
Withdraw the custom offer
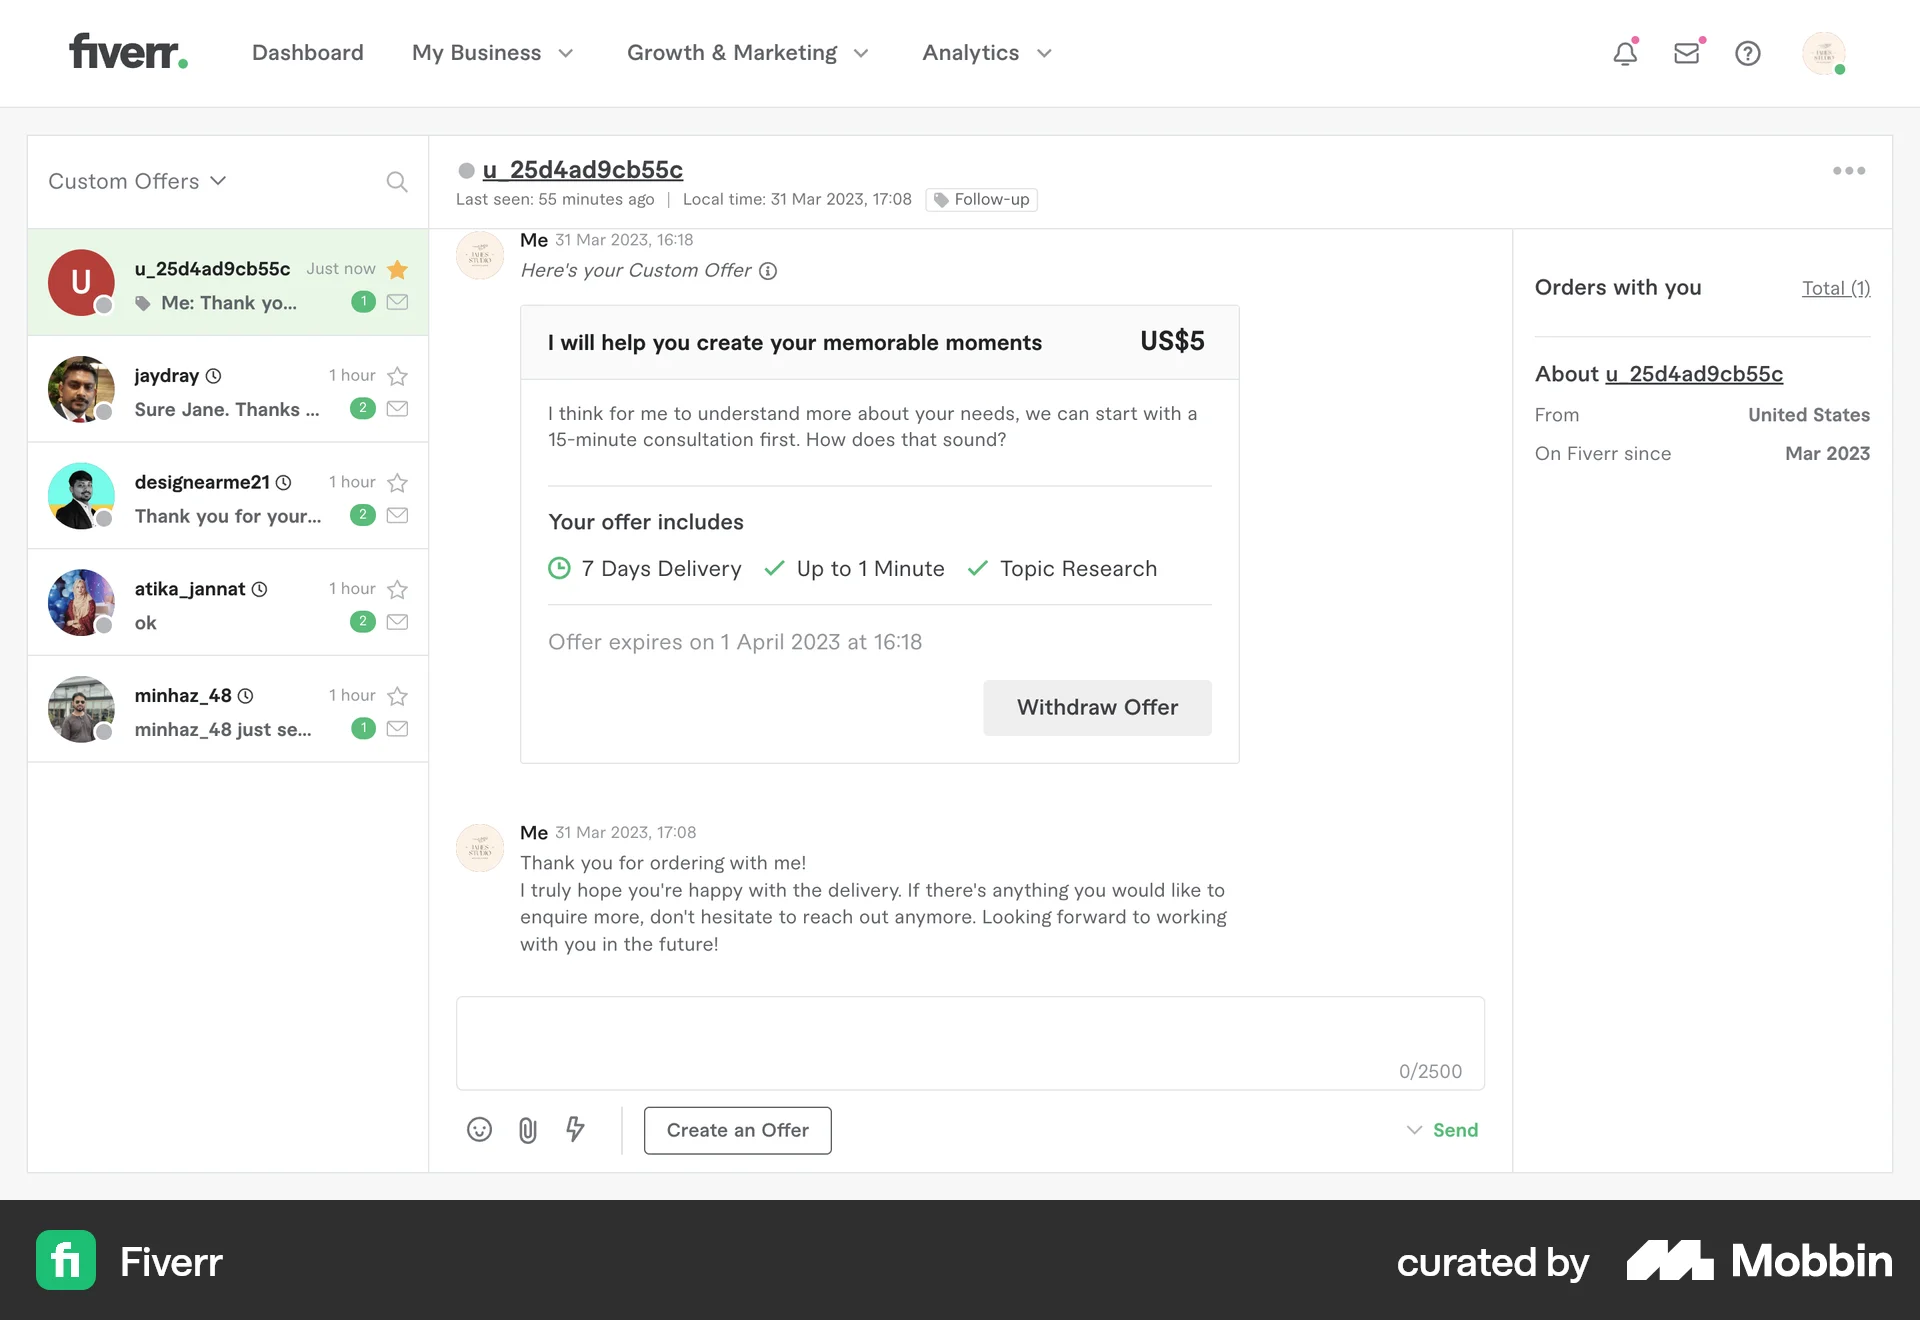click(1096, 707)
